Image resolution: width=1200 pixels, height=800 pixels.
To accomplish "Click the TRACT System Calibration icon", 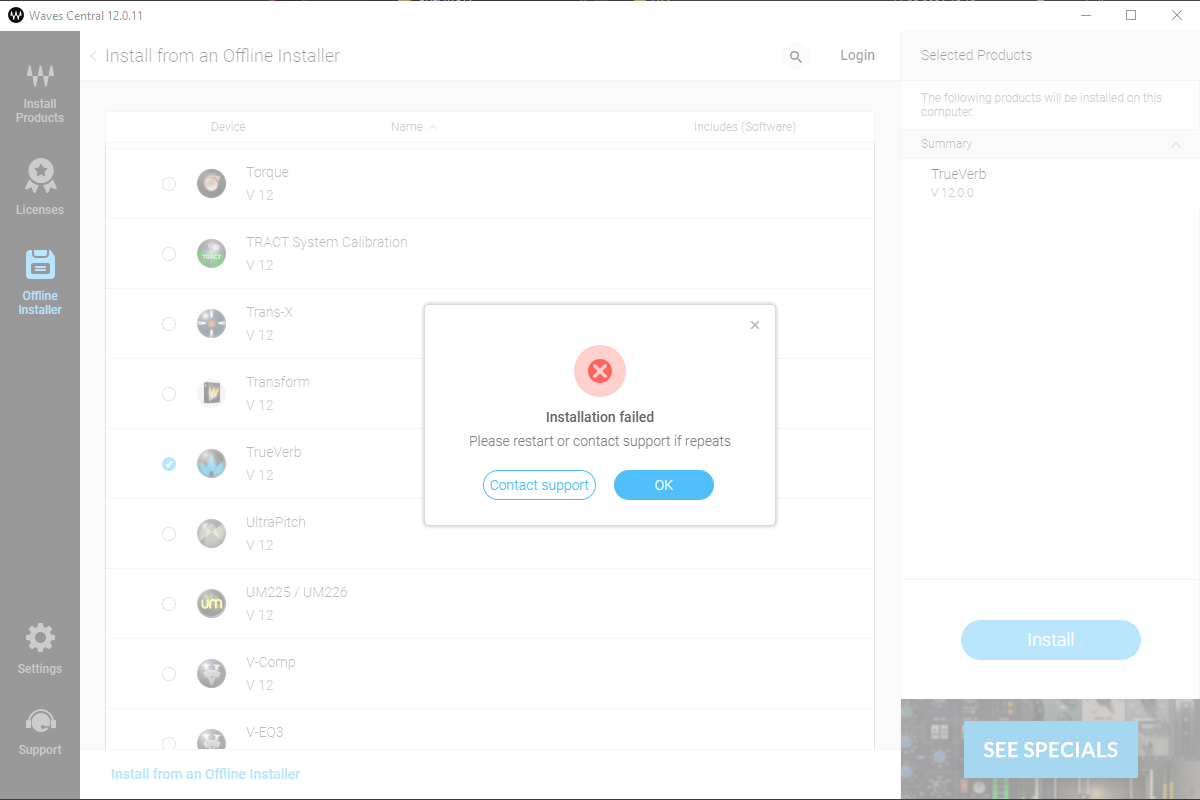I will tap(211, 253).
